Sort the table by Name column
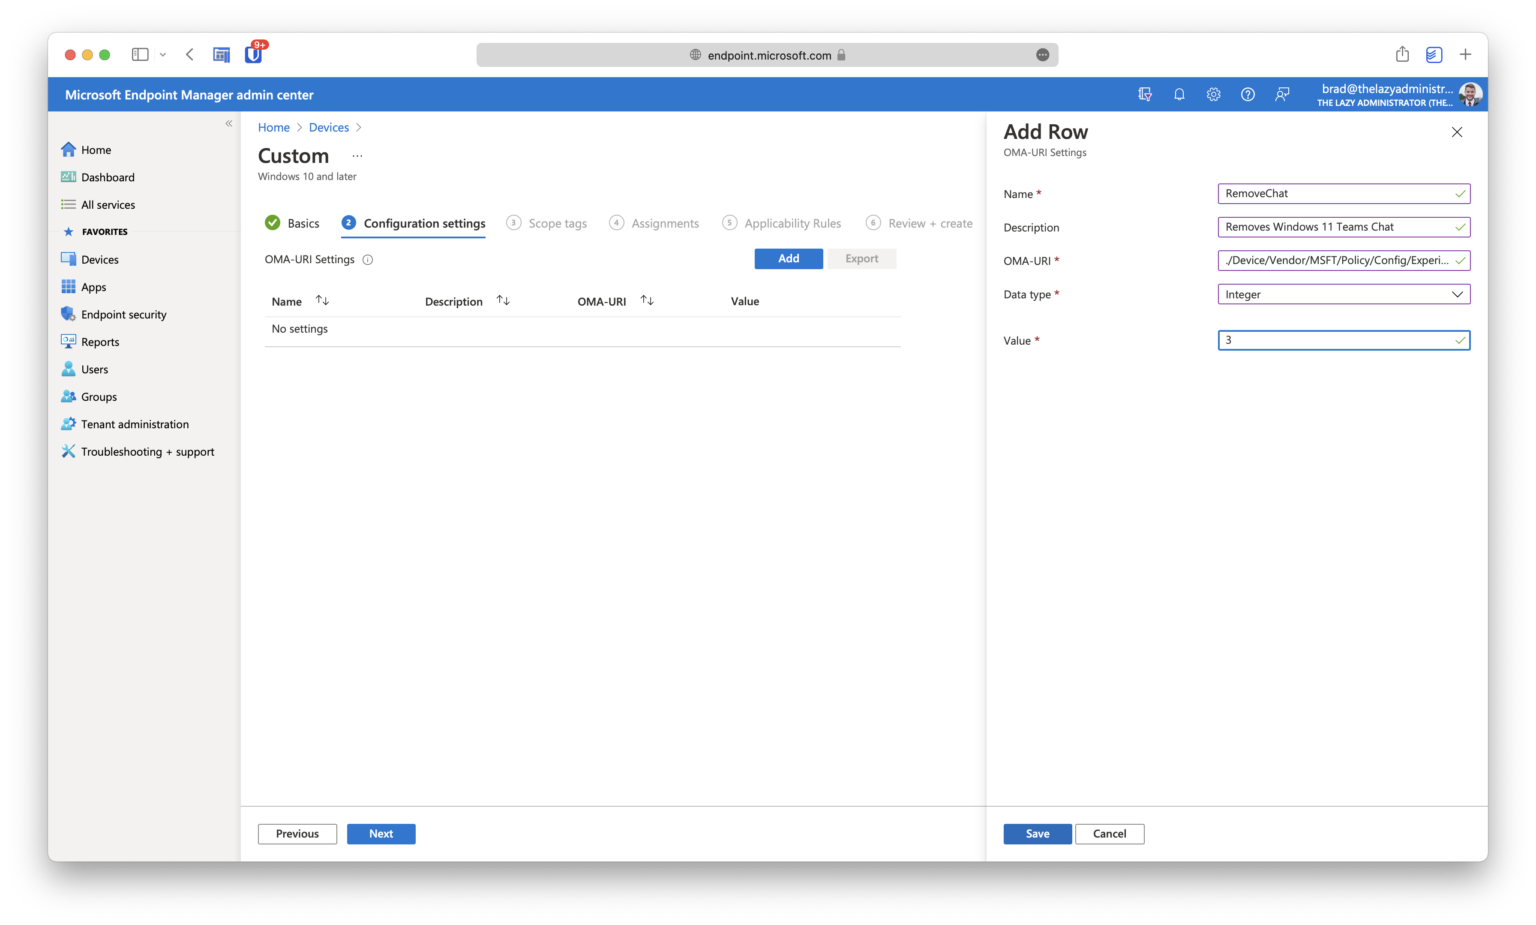Viewport: 1536px width, 925px height. 322,300
